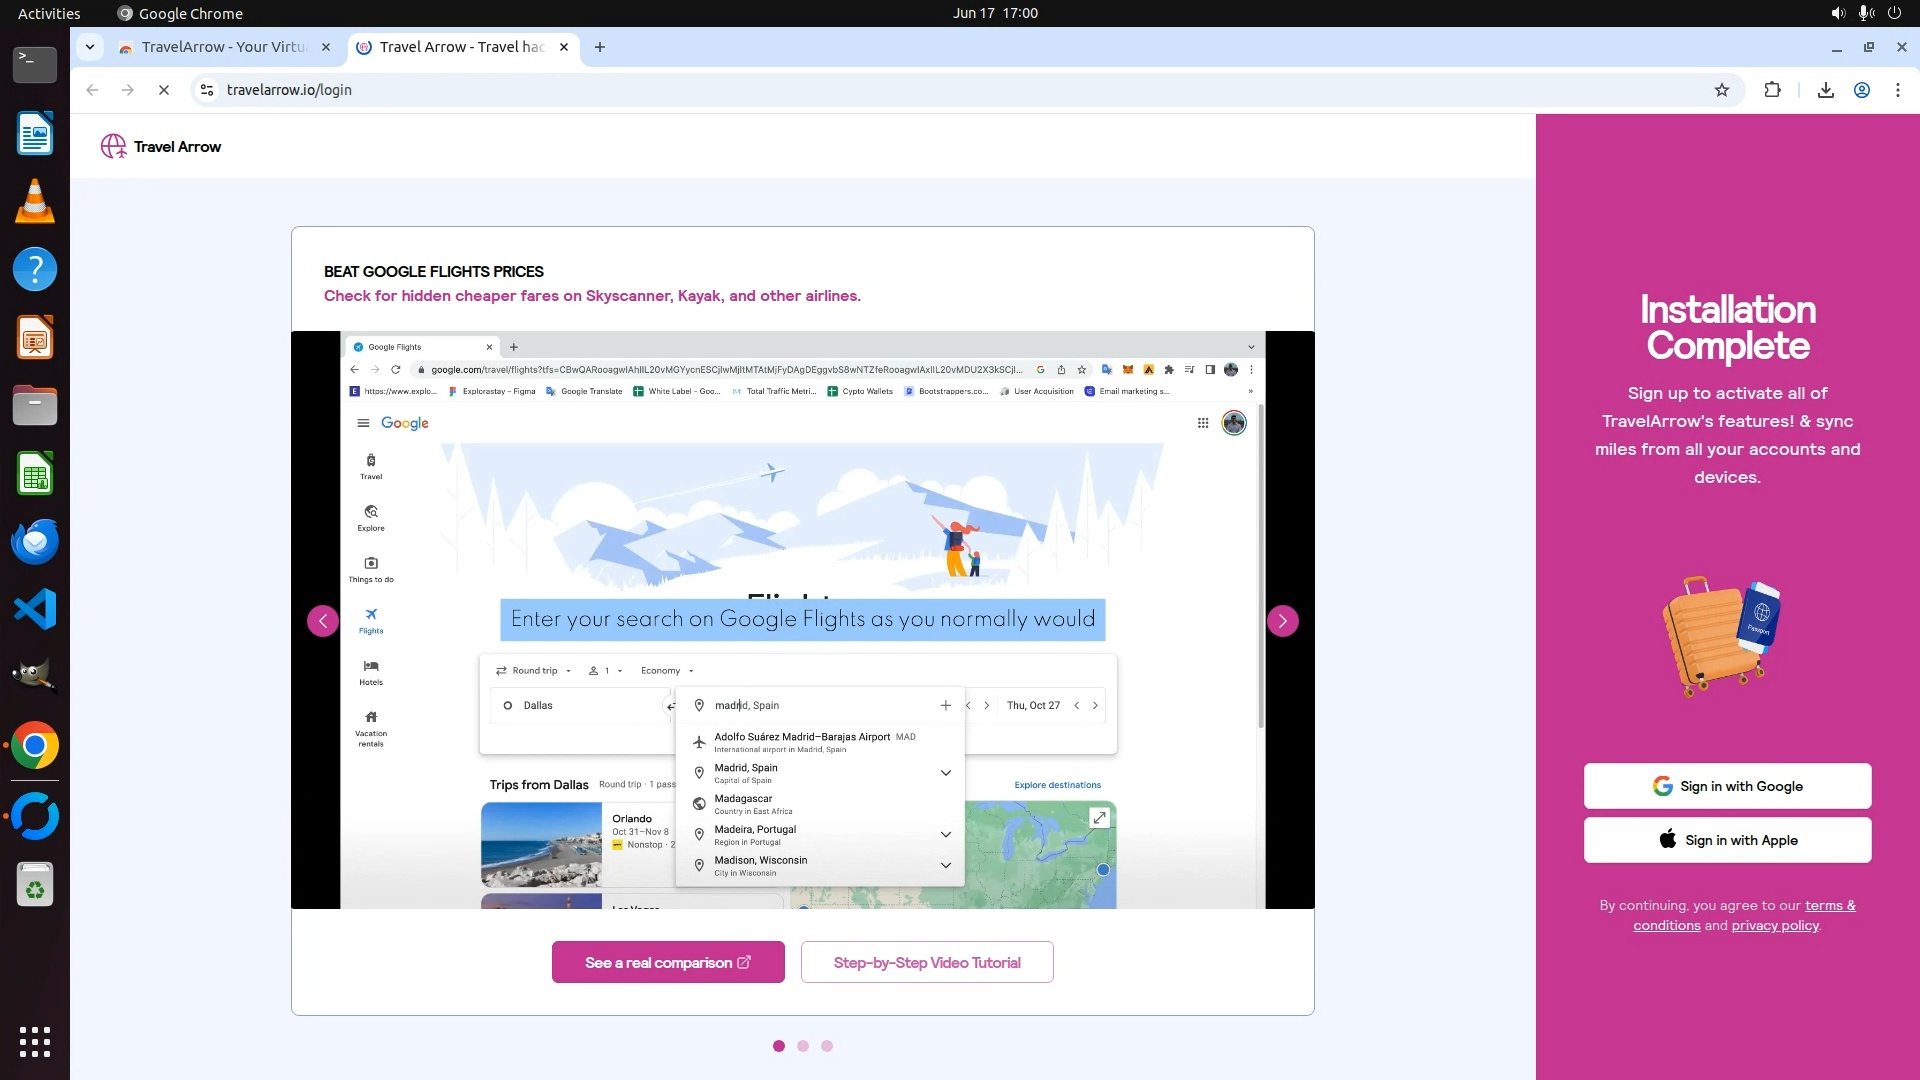Select the third carousel pagination dot

pyautogui.click(x=827, y=1046)
